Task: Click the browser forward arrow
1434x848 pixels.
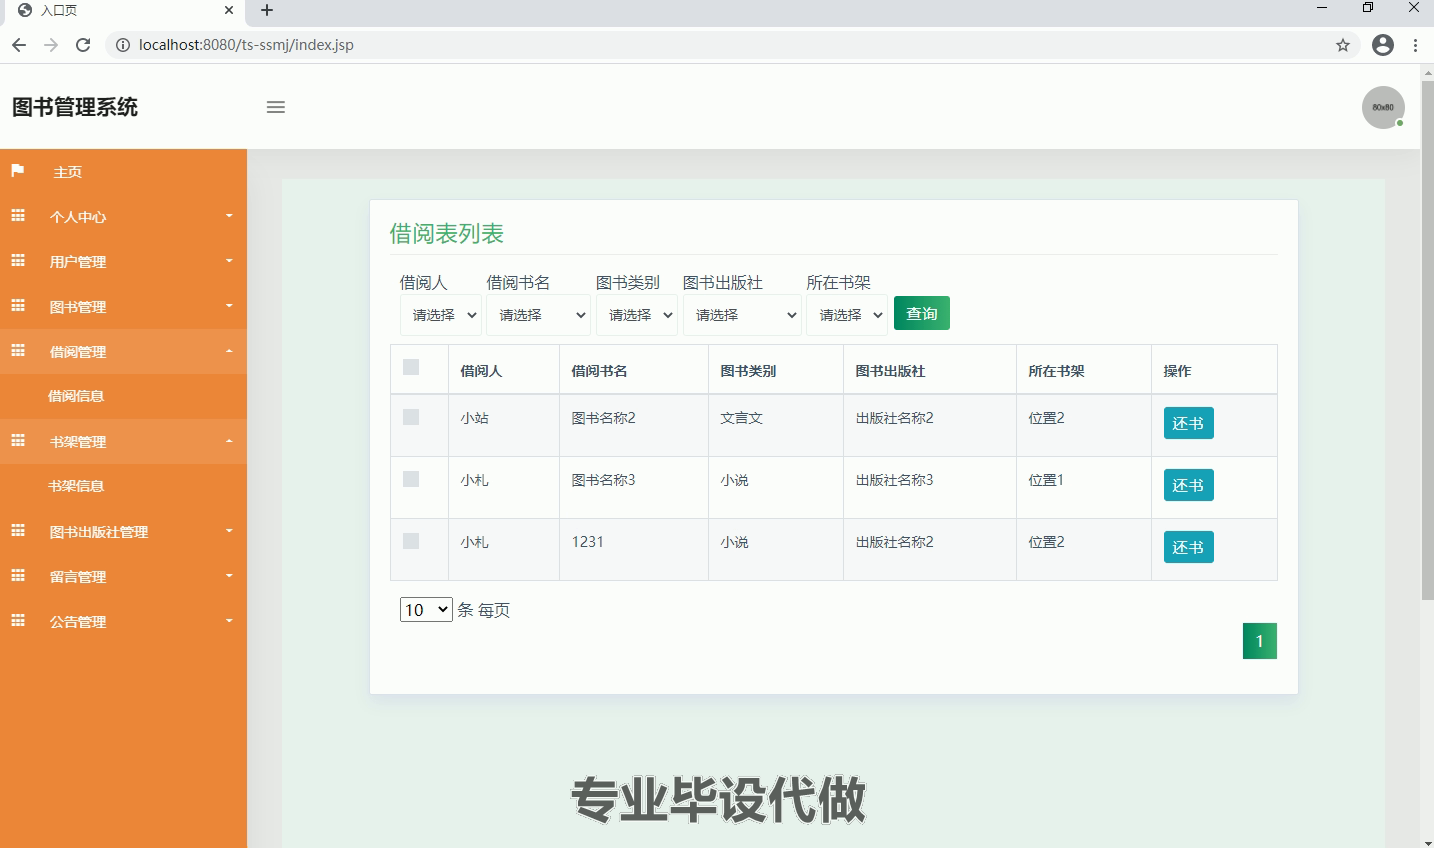Action: point(51,45)
